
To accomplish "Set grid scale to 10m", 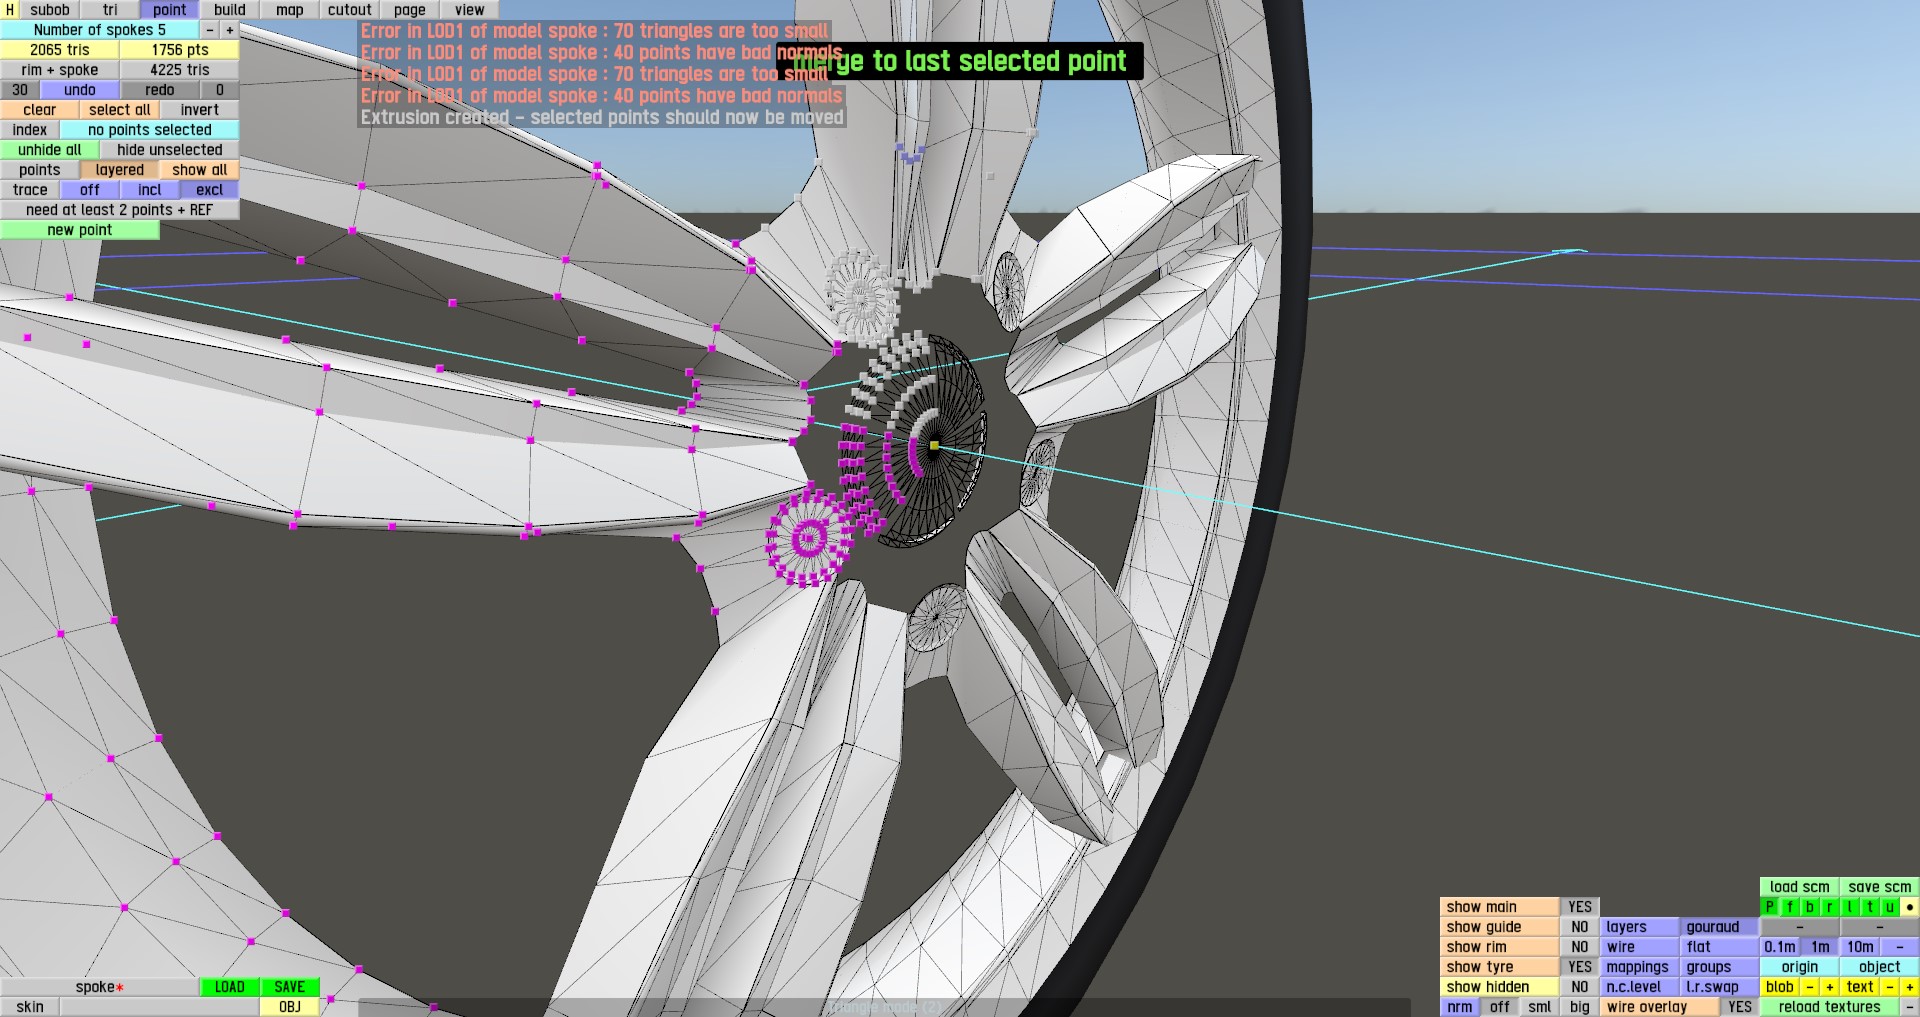I will pos(1860,947).
